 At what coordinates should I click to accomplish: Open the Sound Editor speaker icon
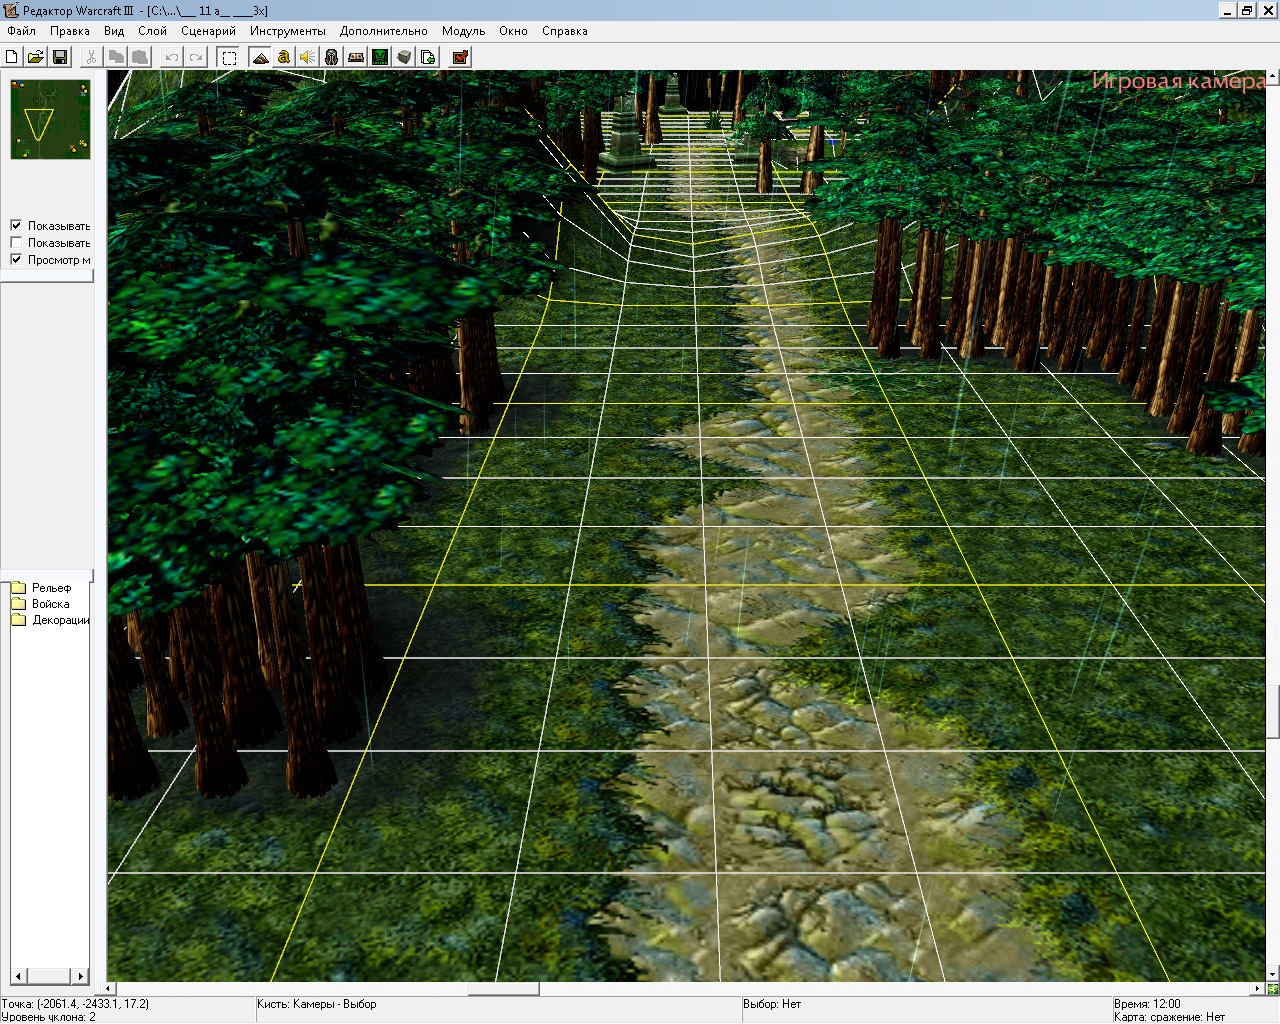click(308, 57)
